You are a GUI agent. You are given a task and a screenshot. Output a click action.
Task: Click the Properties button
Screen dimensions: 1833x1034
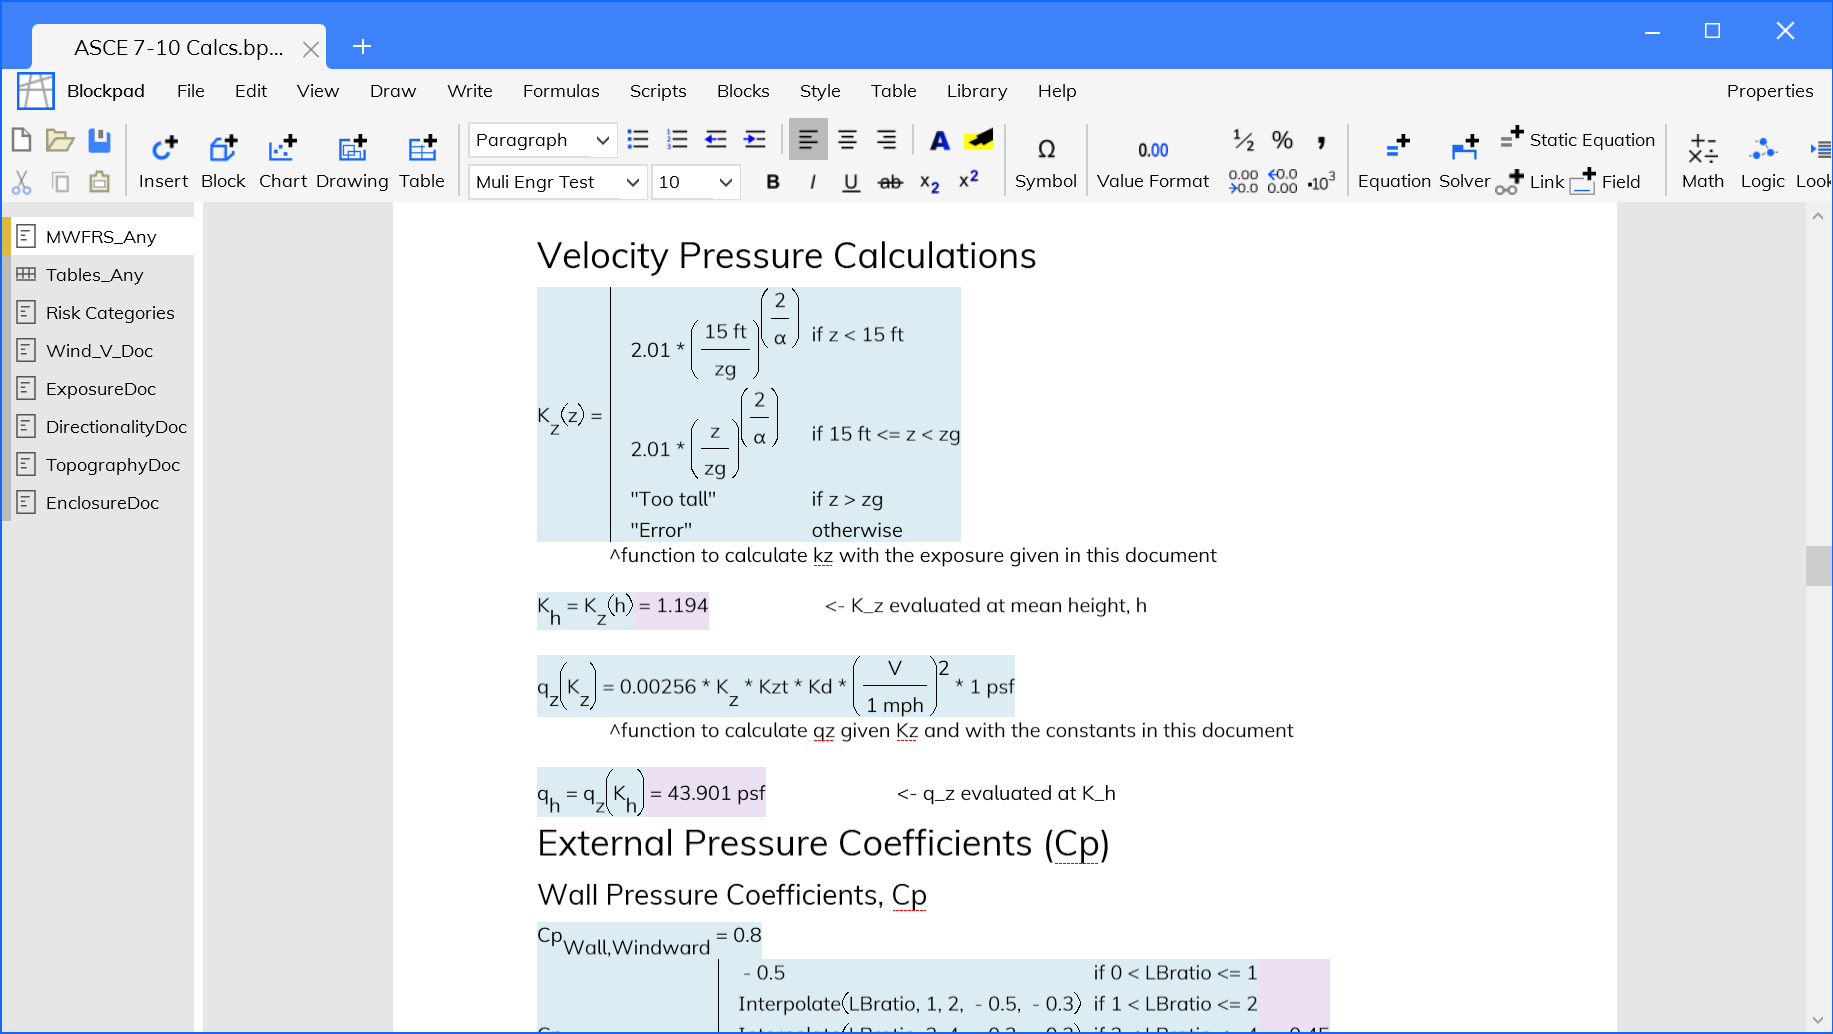point(1769,91)
